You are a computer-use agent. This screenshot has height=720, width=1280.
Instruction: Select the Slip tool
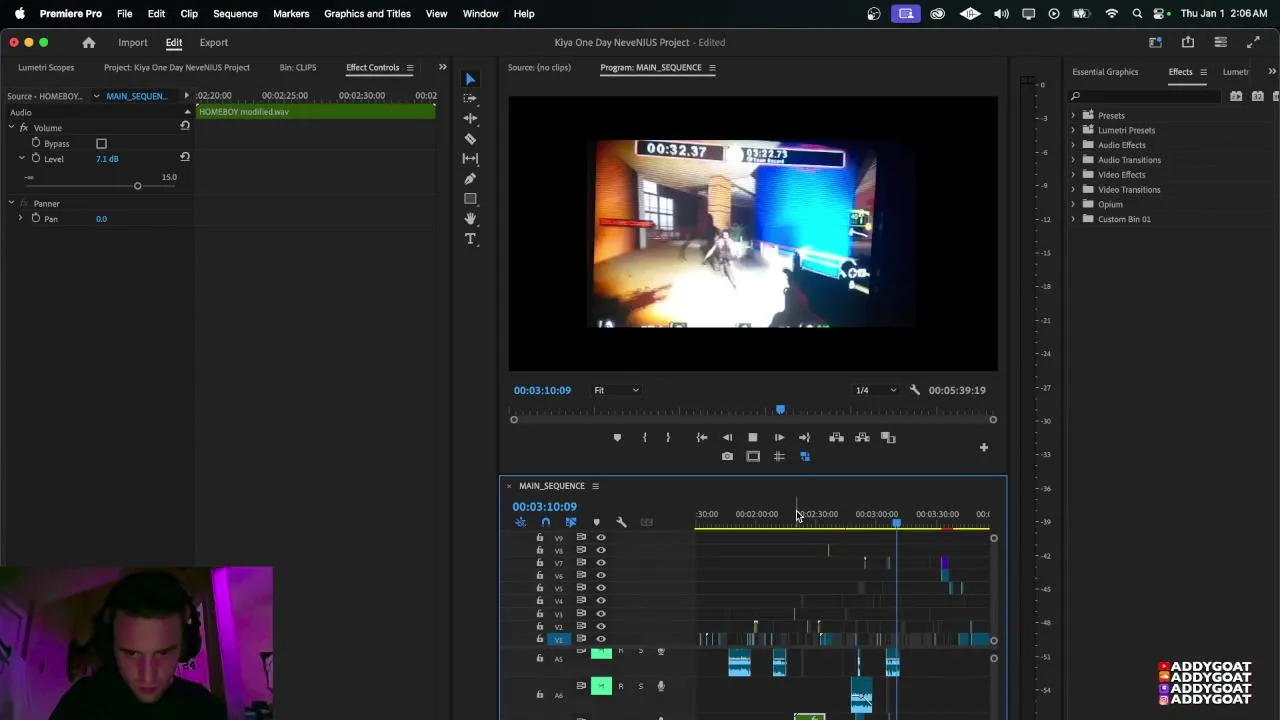[470, 158]
